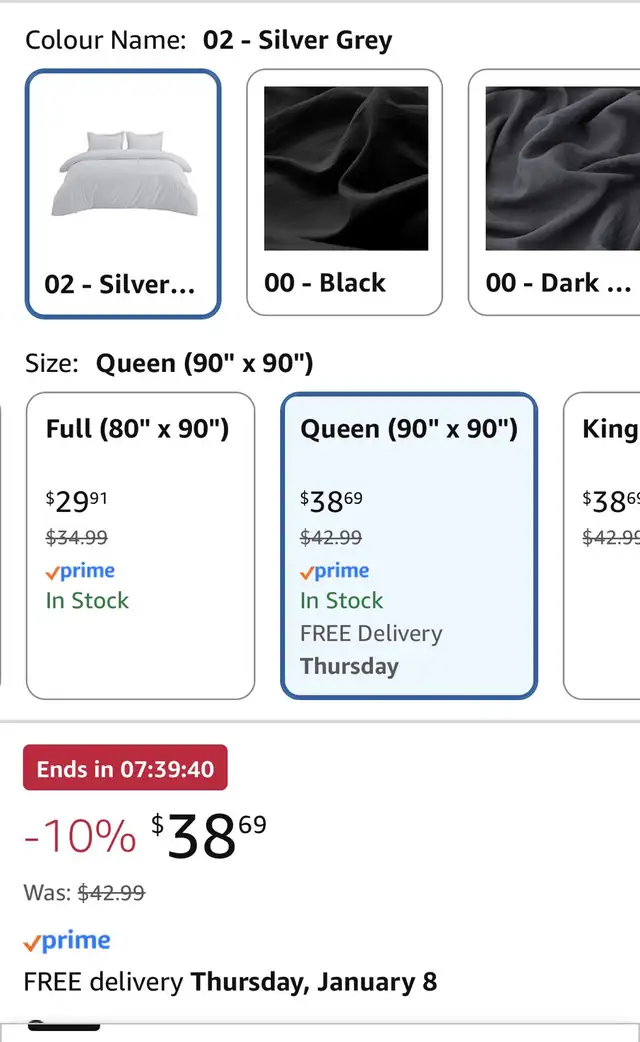Click the large $38.69 deal price
This screenshot has width=640, height=1042.
click(x=209, y=836)
